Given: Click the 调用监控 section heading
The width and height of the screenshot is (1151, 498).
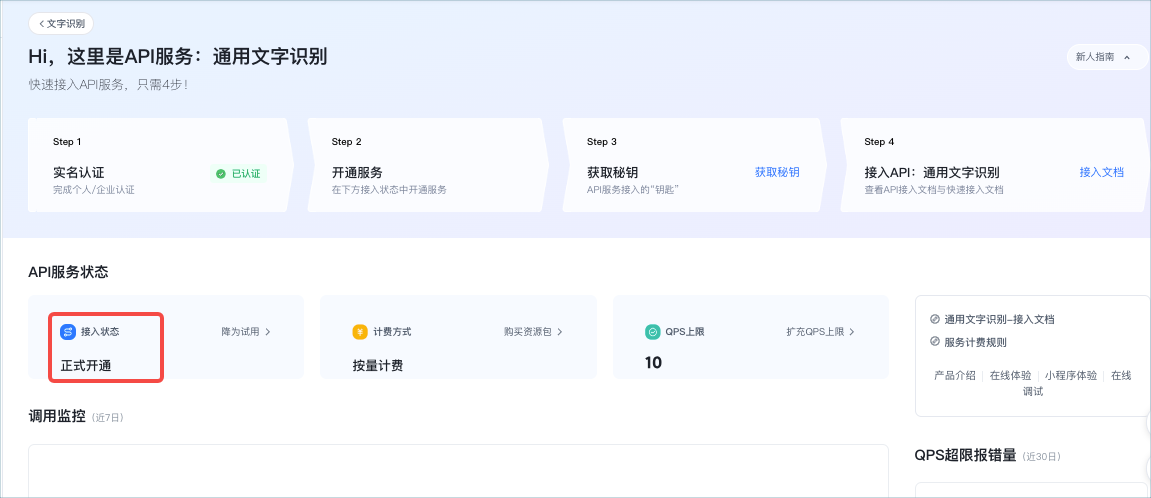Looking at the screenshot, I should coord(57,416).
